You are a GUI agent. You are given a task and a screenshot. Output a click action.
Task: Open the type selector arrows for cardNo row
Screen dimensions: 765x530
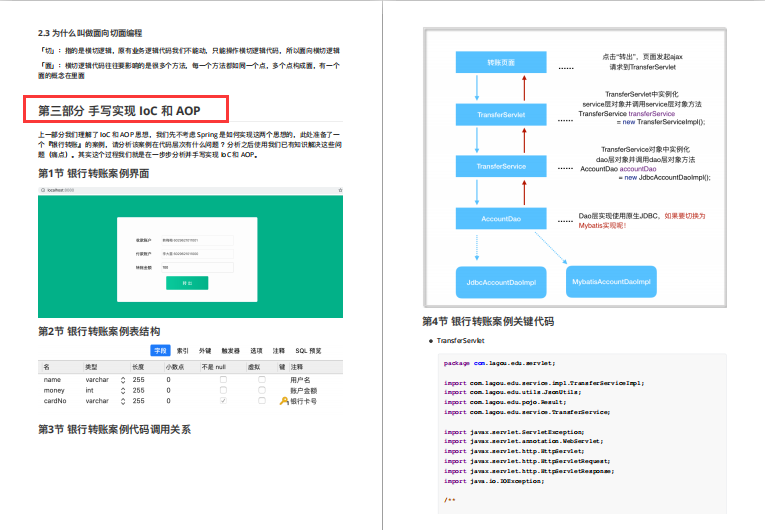123,401
